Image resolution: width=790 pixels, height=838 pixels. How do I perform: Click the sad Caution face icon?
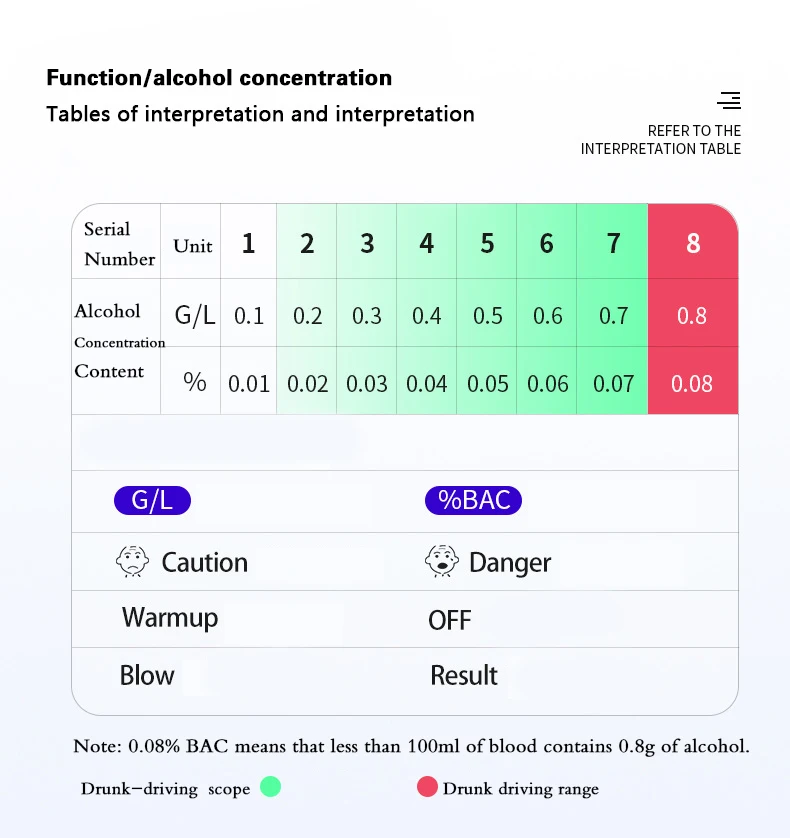pyautogui.click(x=133, y=561)
